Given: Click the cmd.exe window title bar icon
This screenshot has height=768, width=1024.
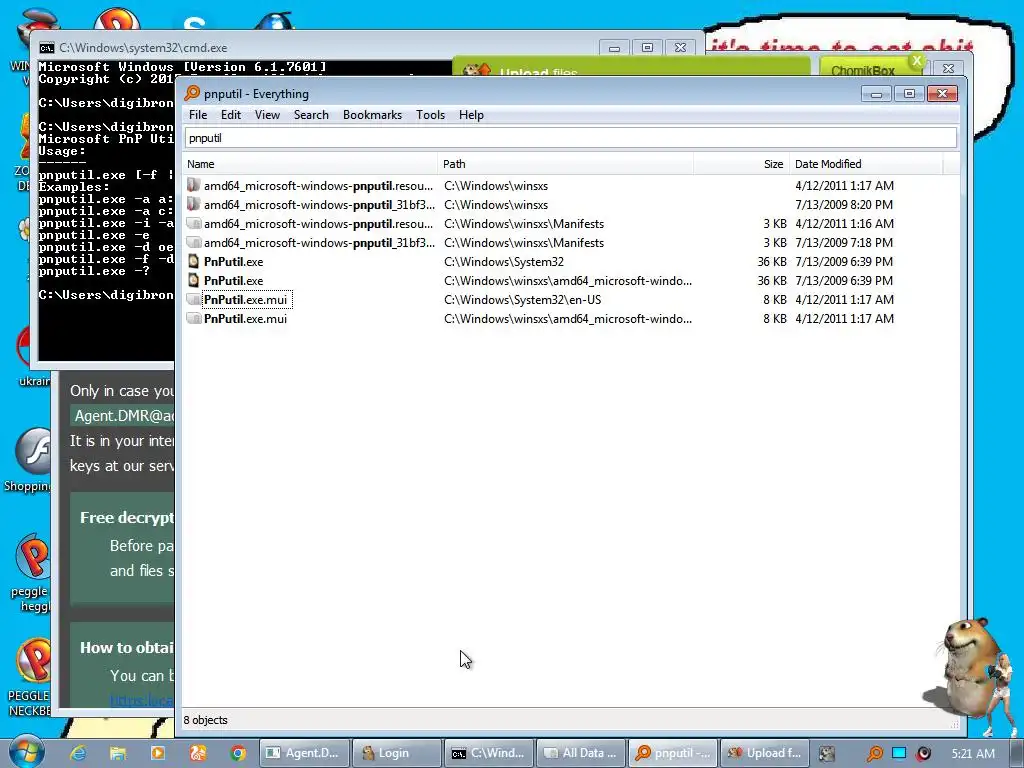Looking at the screenshot, I should coord(46,48).
